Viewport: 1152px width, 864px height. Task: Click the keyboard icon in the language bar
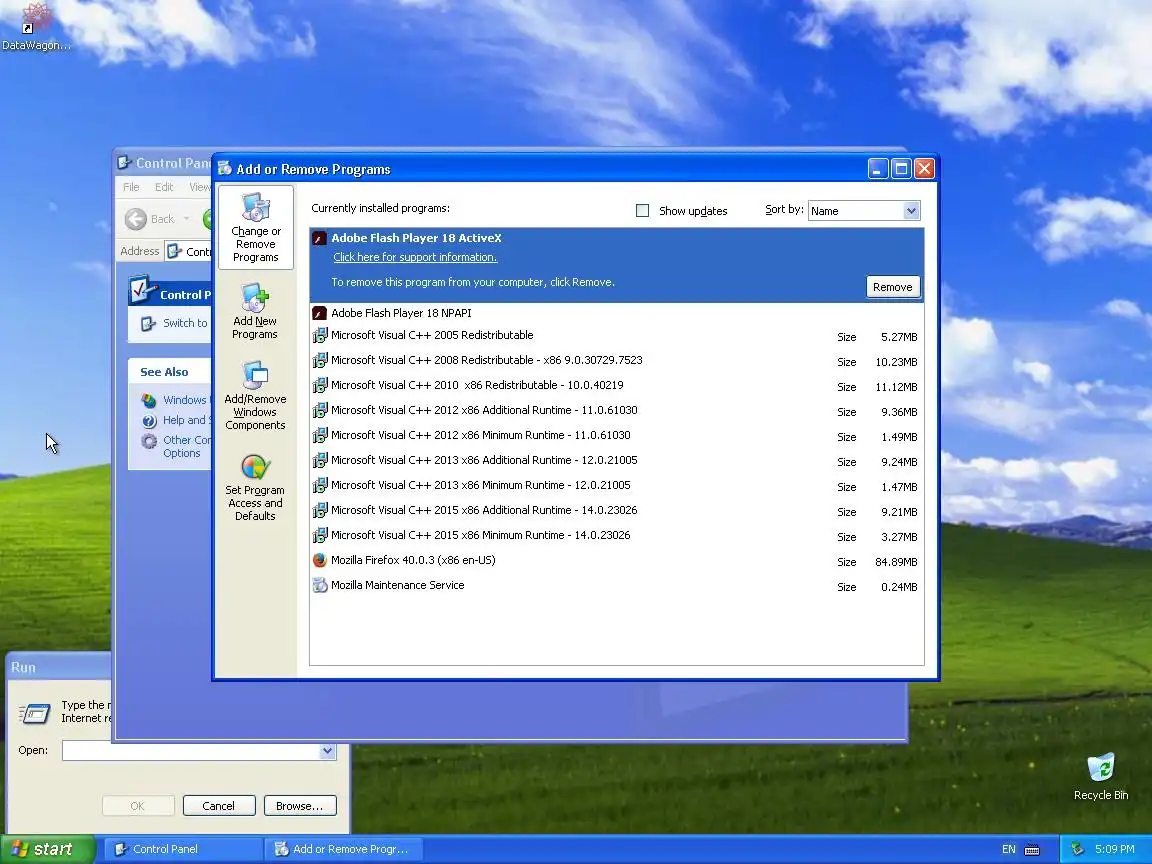pyautogui.click(x=1032, y=849)
